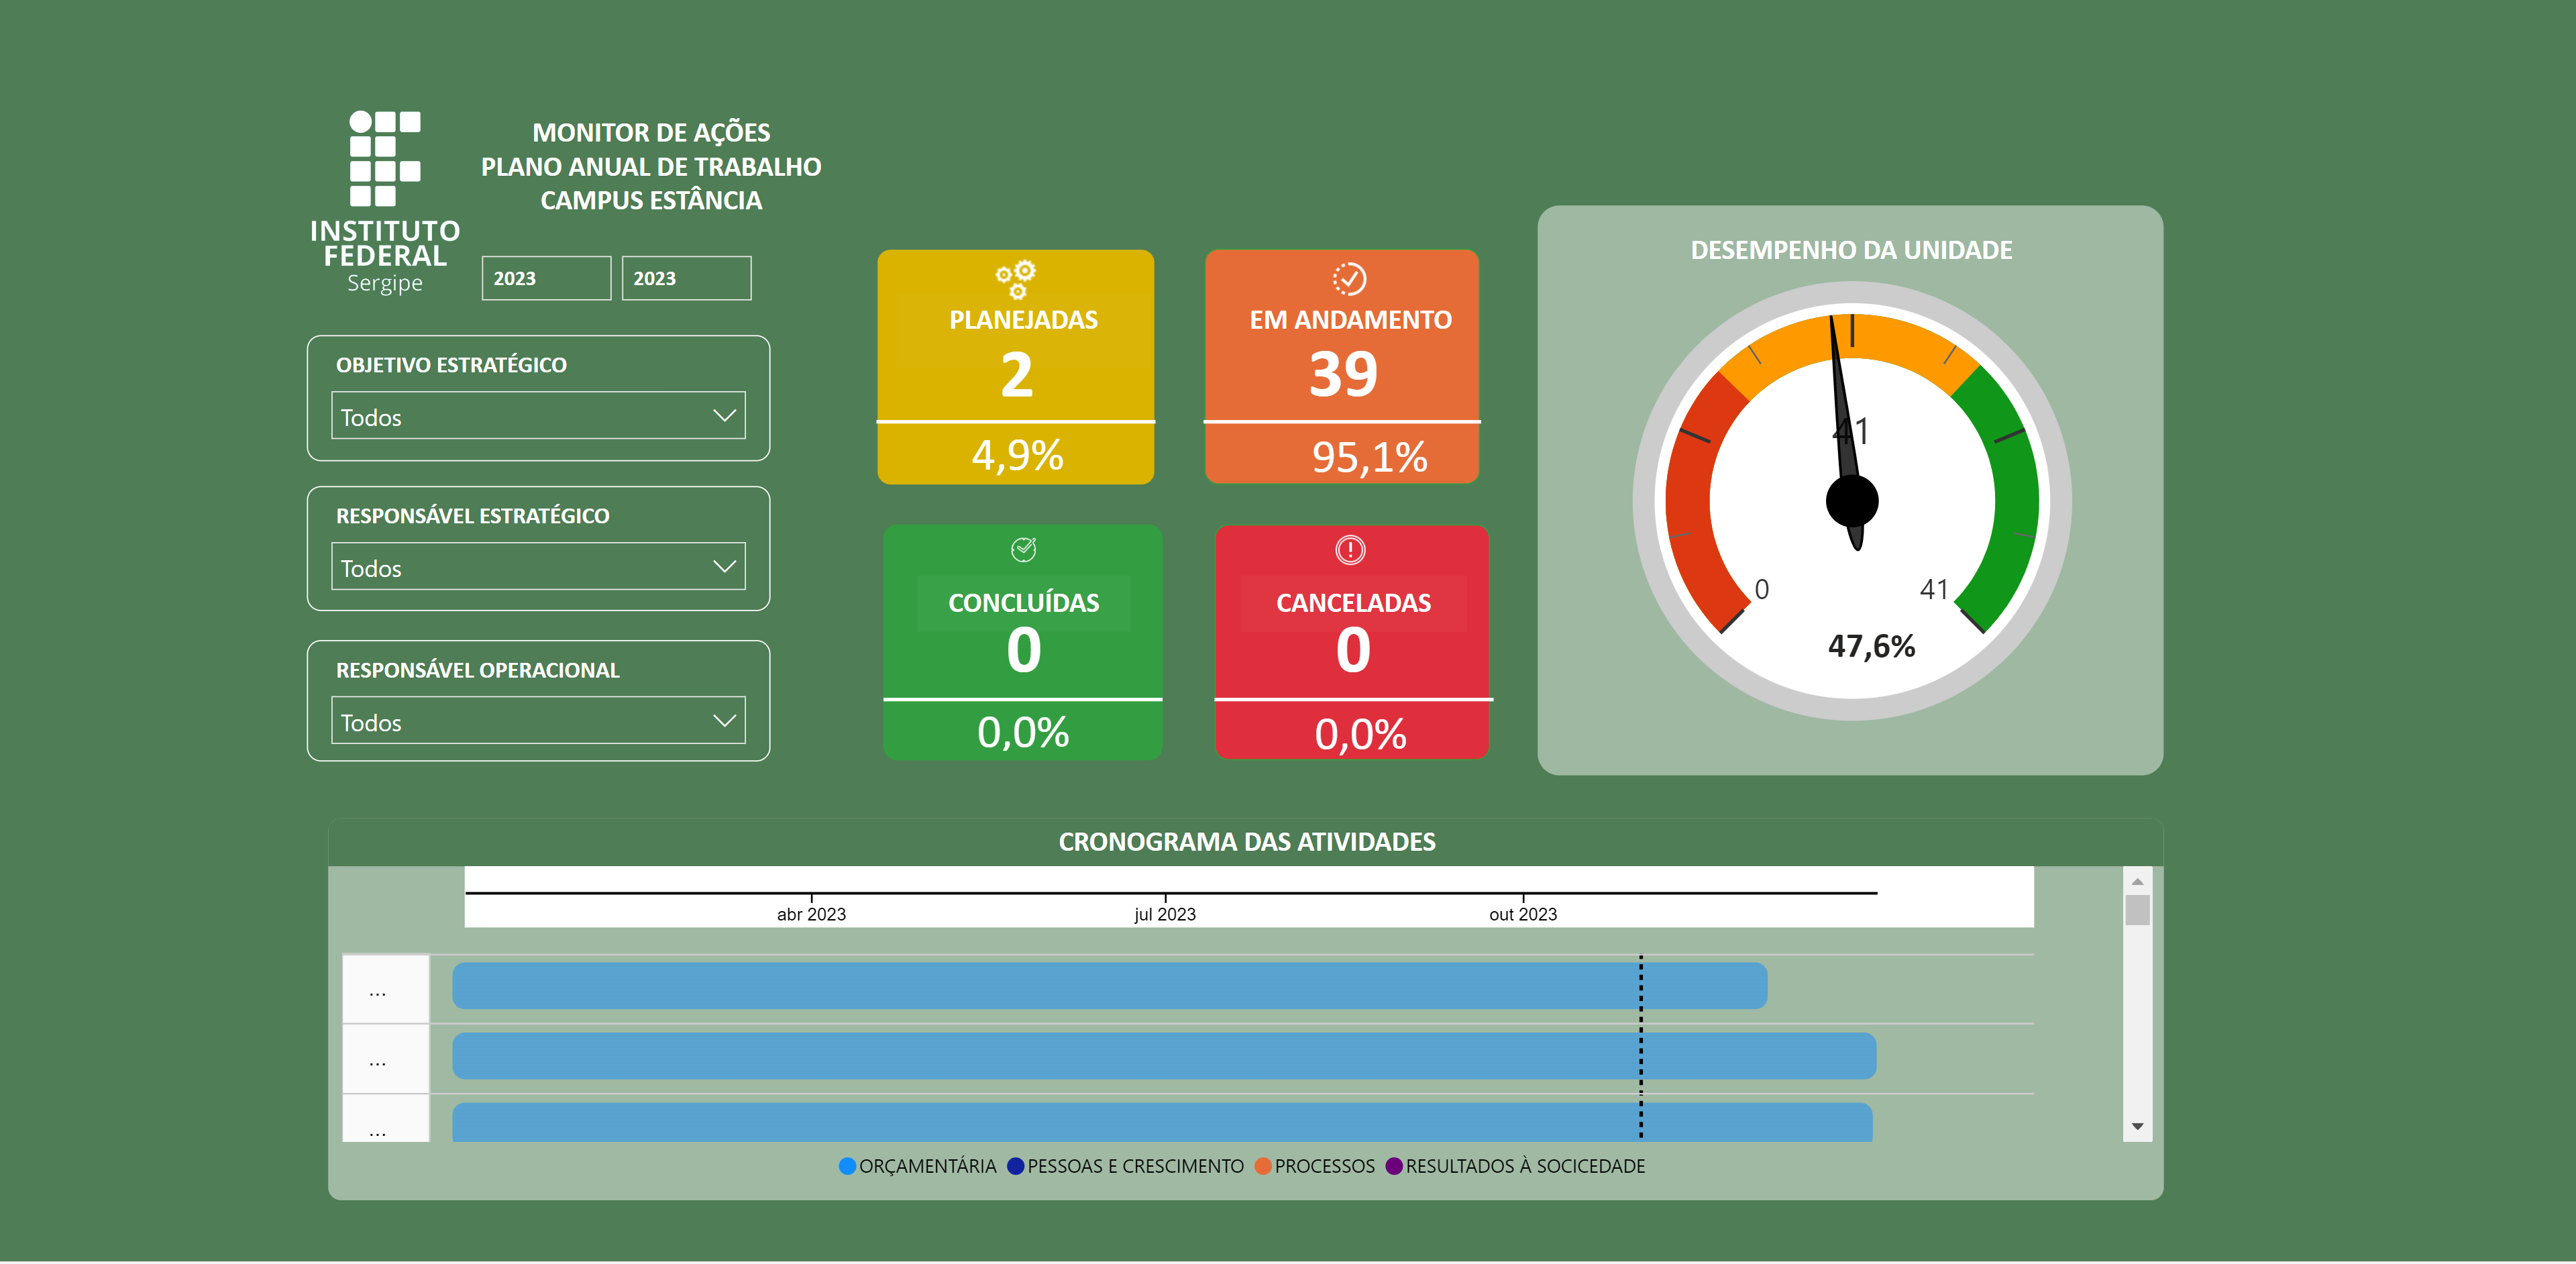Image resolution: width=2576 pixels, height=1264 pixels.
Task: Click the abr 2023 timeline label
Action: [x=811, y=914]
